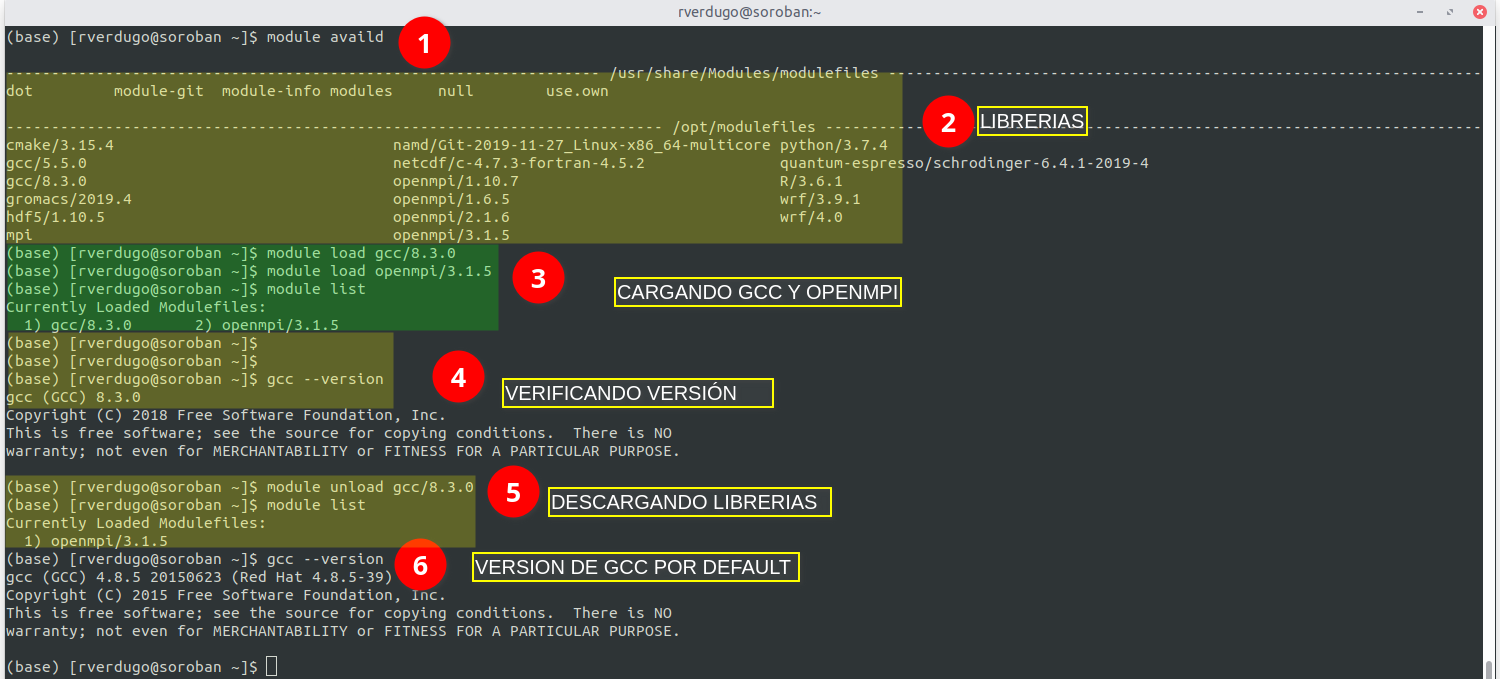Screen dimensions: 1500x679
Task: Click the LIBRERIAS label box
Action: [x=1031, y=121]
